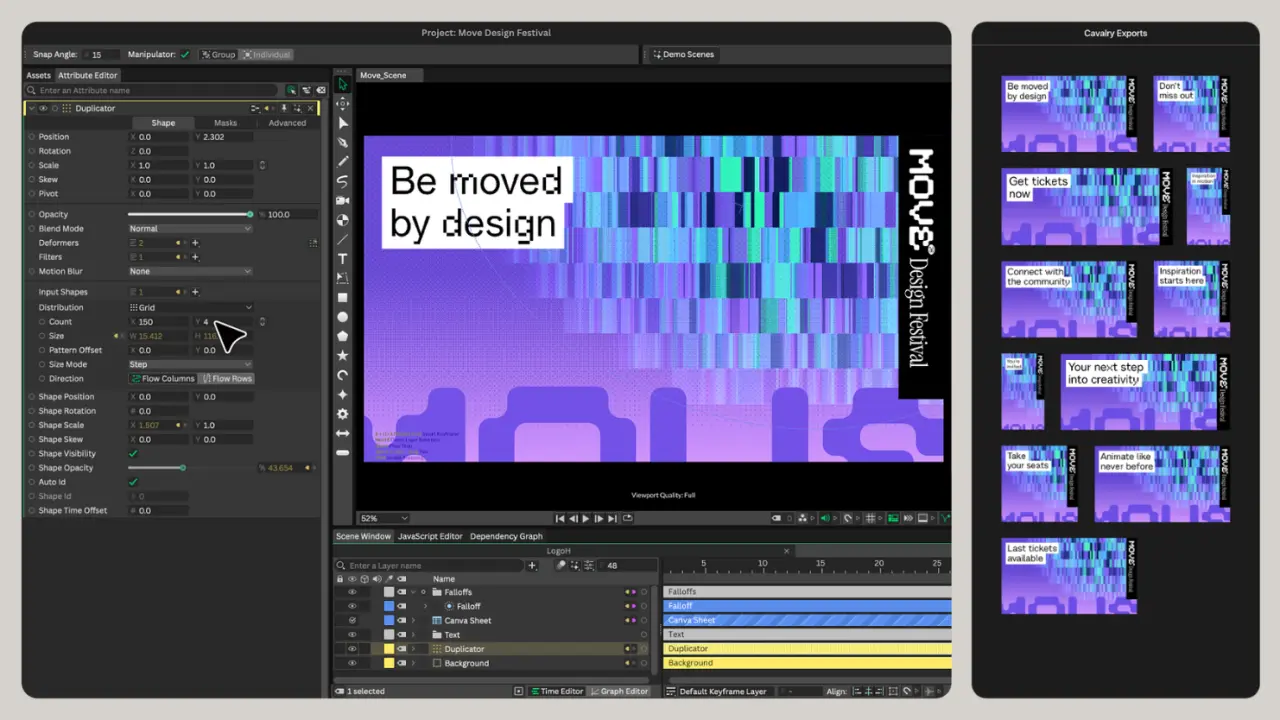Select the Star shape tool
Screen dimensions: 1280x720
(343, 356)
